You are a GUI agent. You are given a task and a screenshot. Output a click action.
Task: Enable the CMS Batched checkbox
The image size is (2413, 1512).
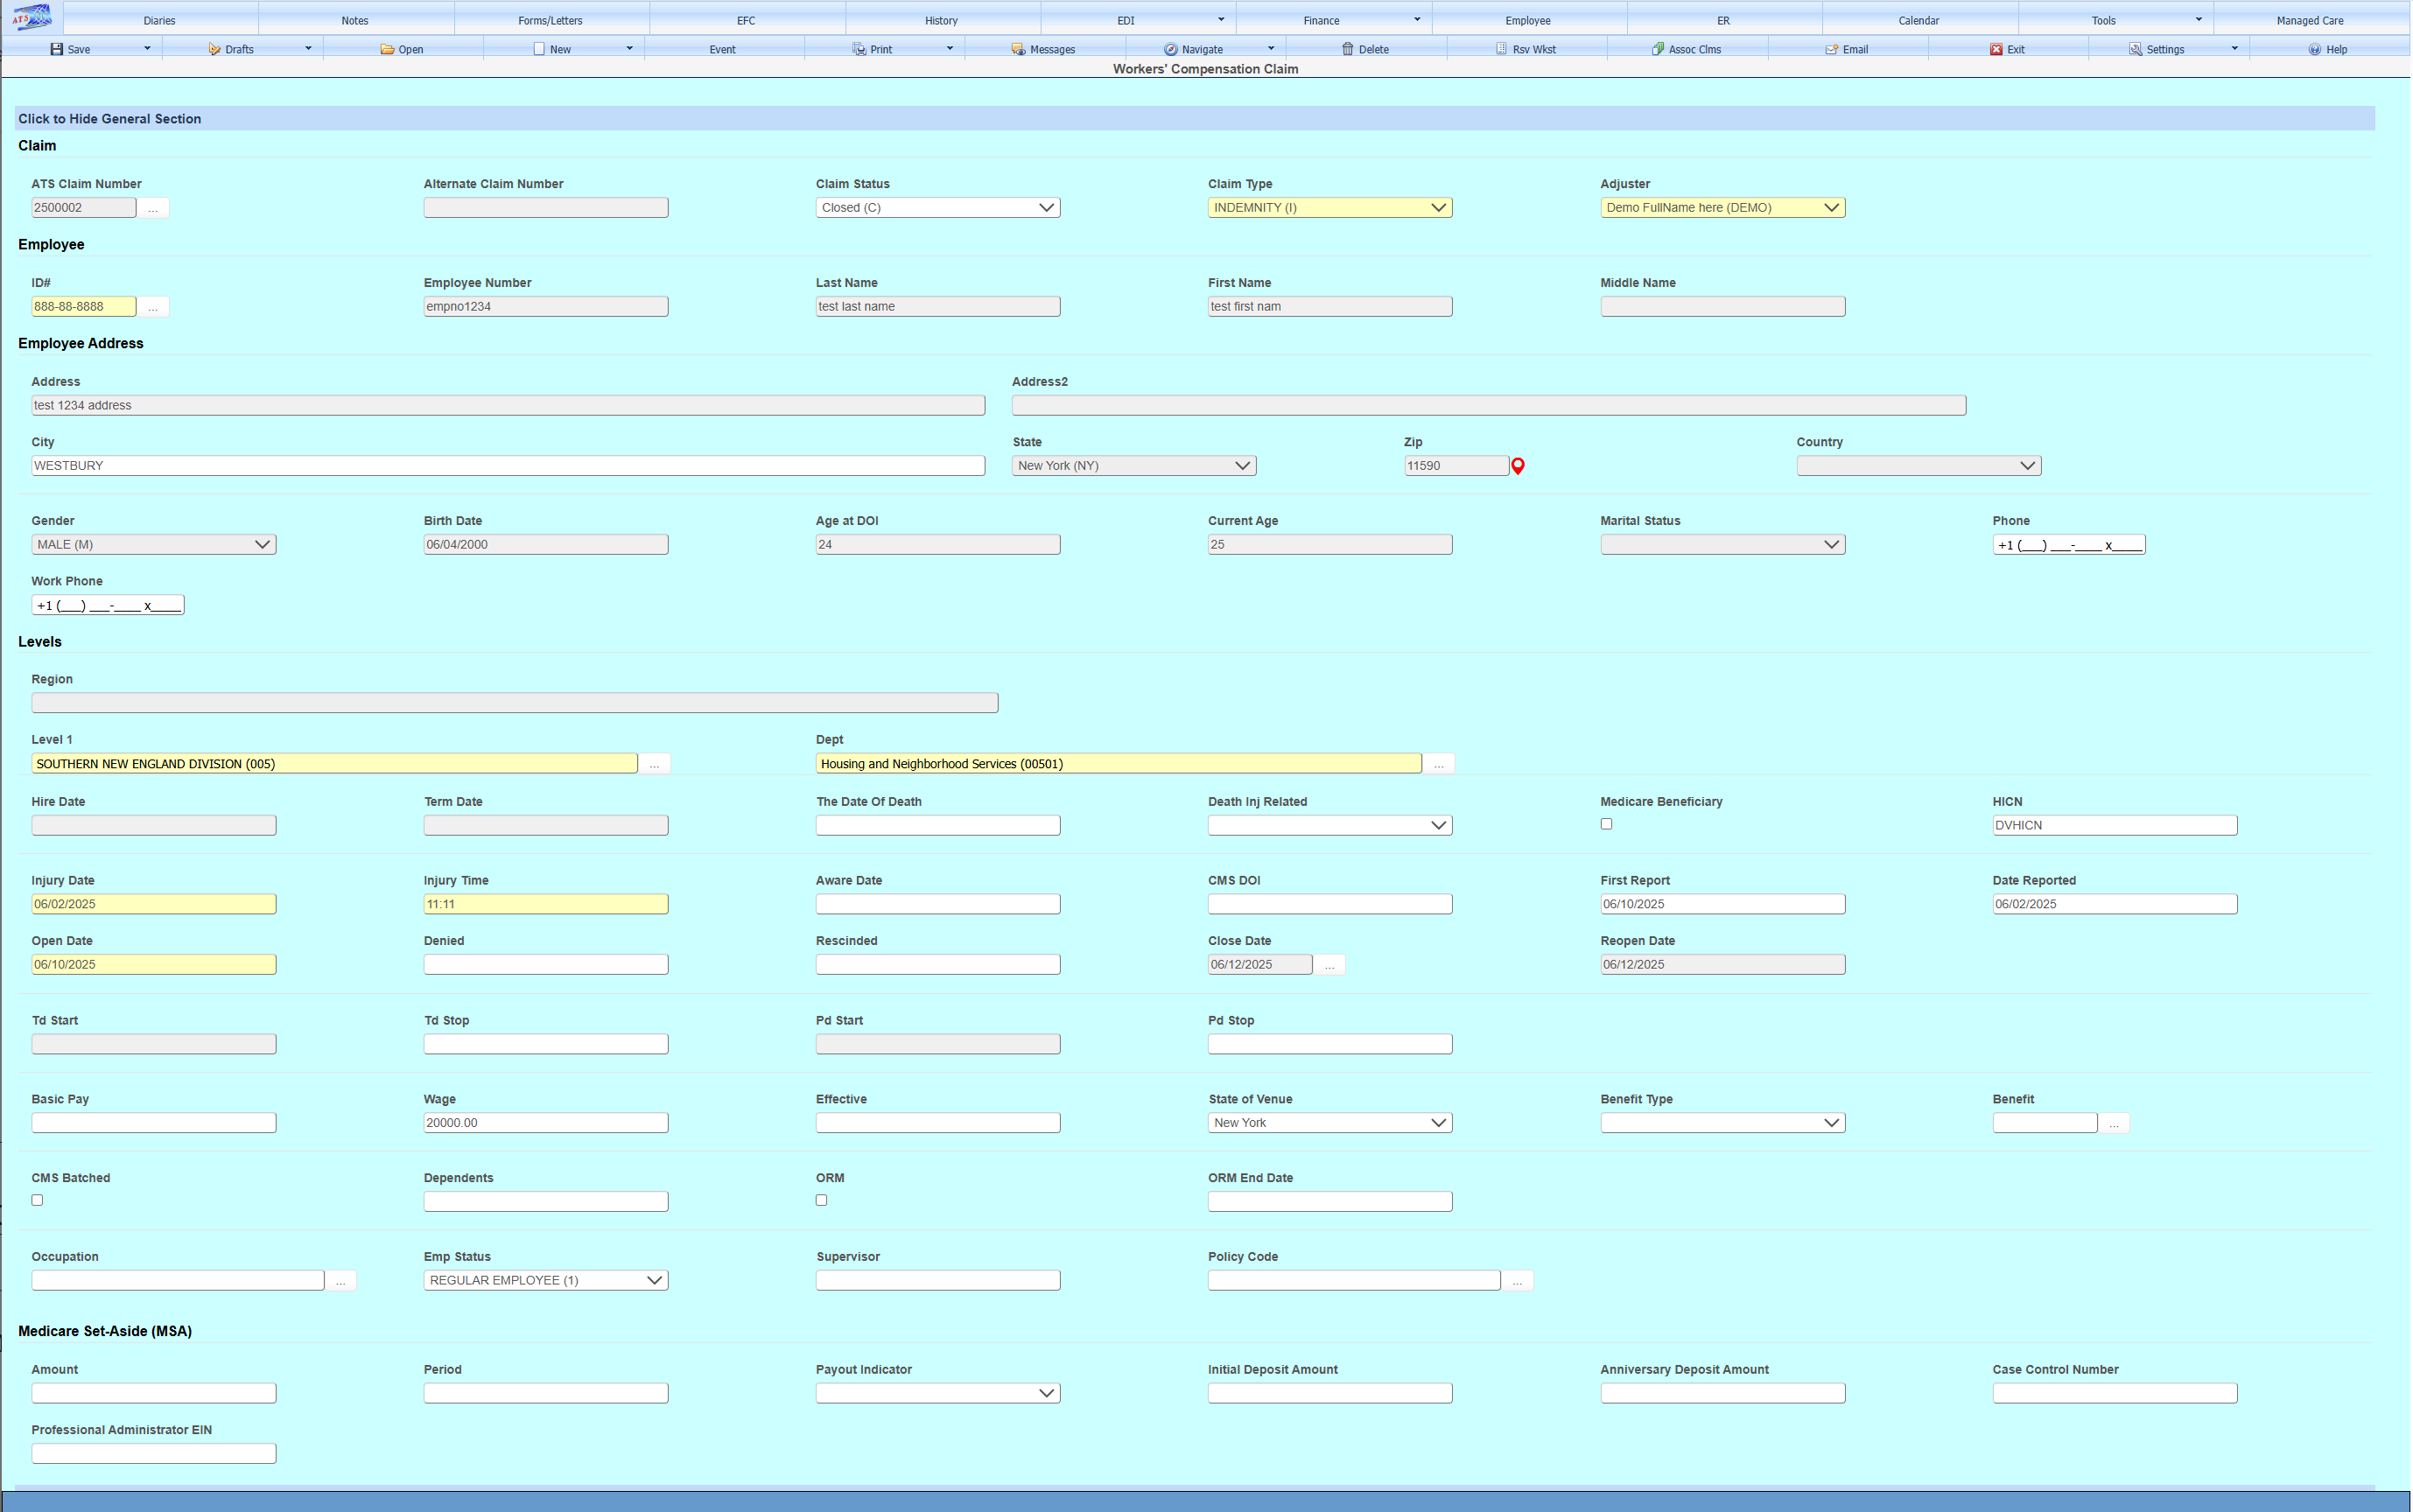coord(37,1200)
